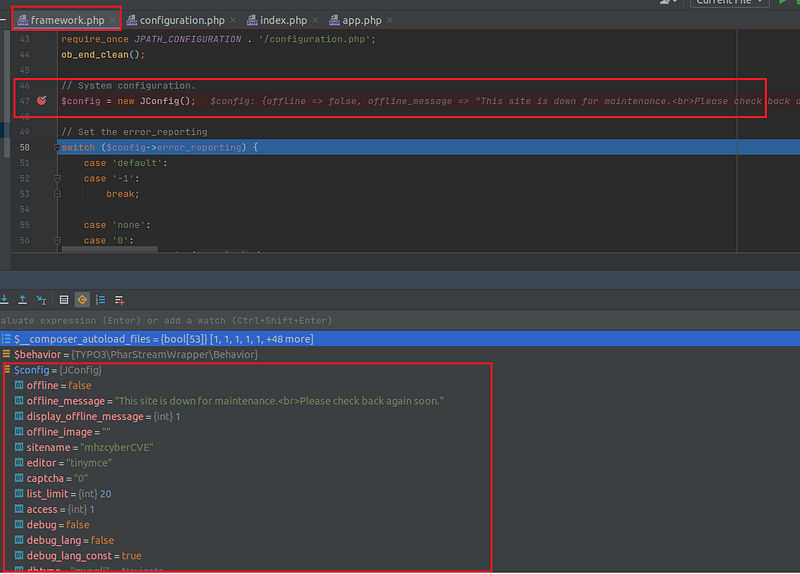800x574 pixels.
Task: Toggle the orange watches view icon
Action: tap(82, 299)
